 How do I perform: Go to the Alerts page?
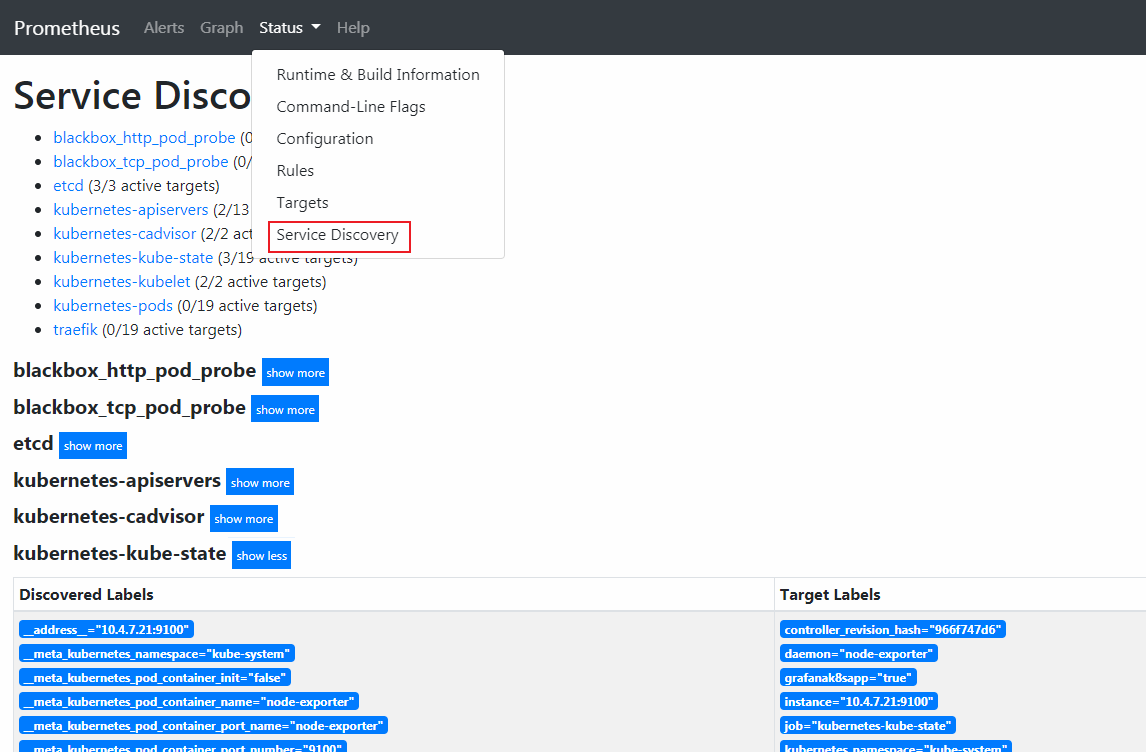[164, 28]
